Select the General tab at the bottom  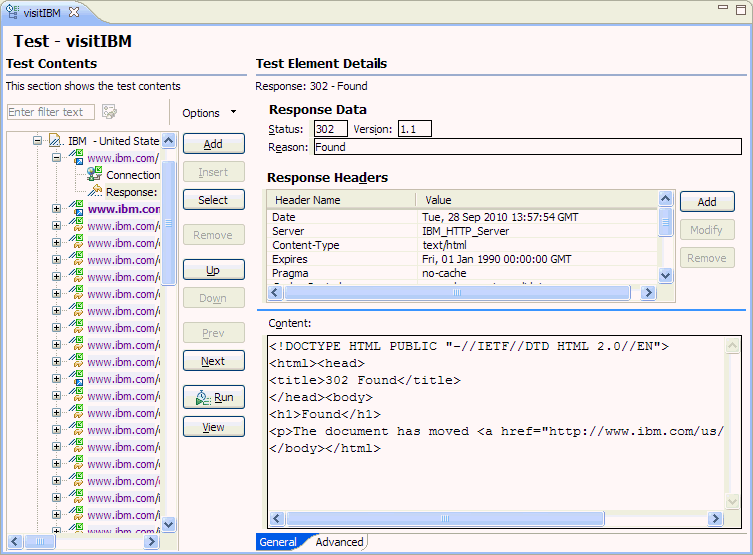coord(278,542)
